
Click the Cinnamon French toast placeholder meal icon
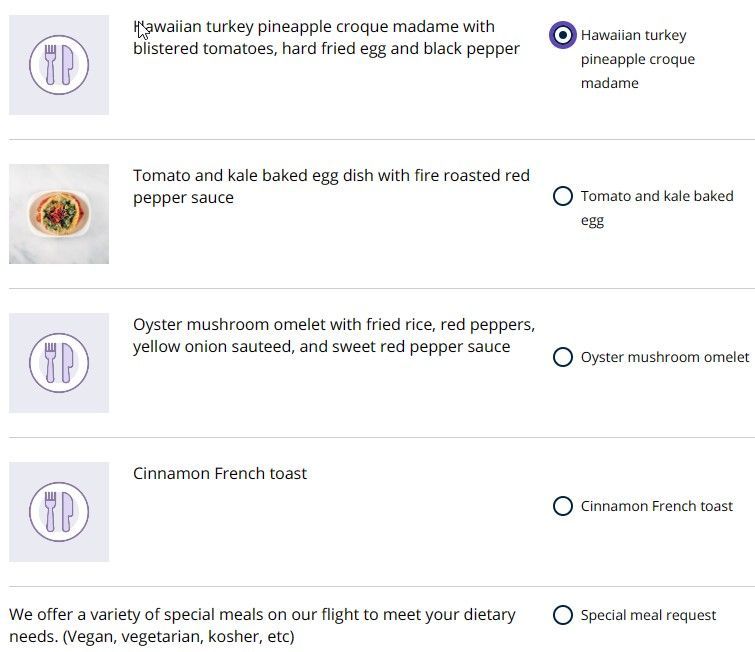coord(59,512)
